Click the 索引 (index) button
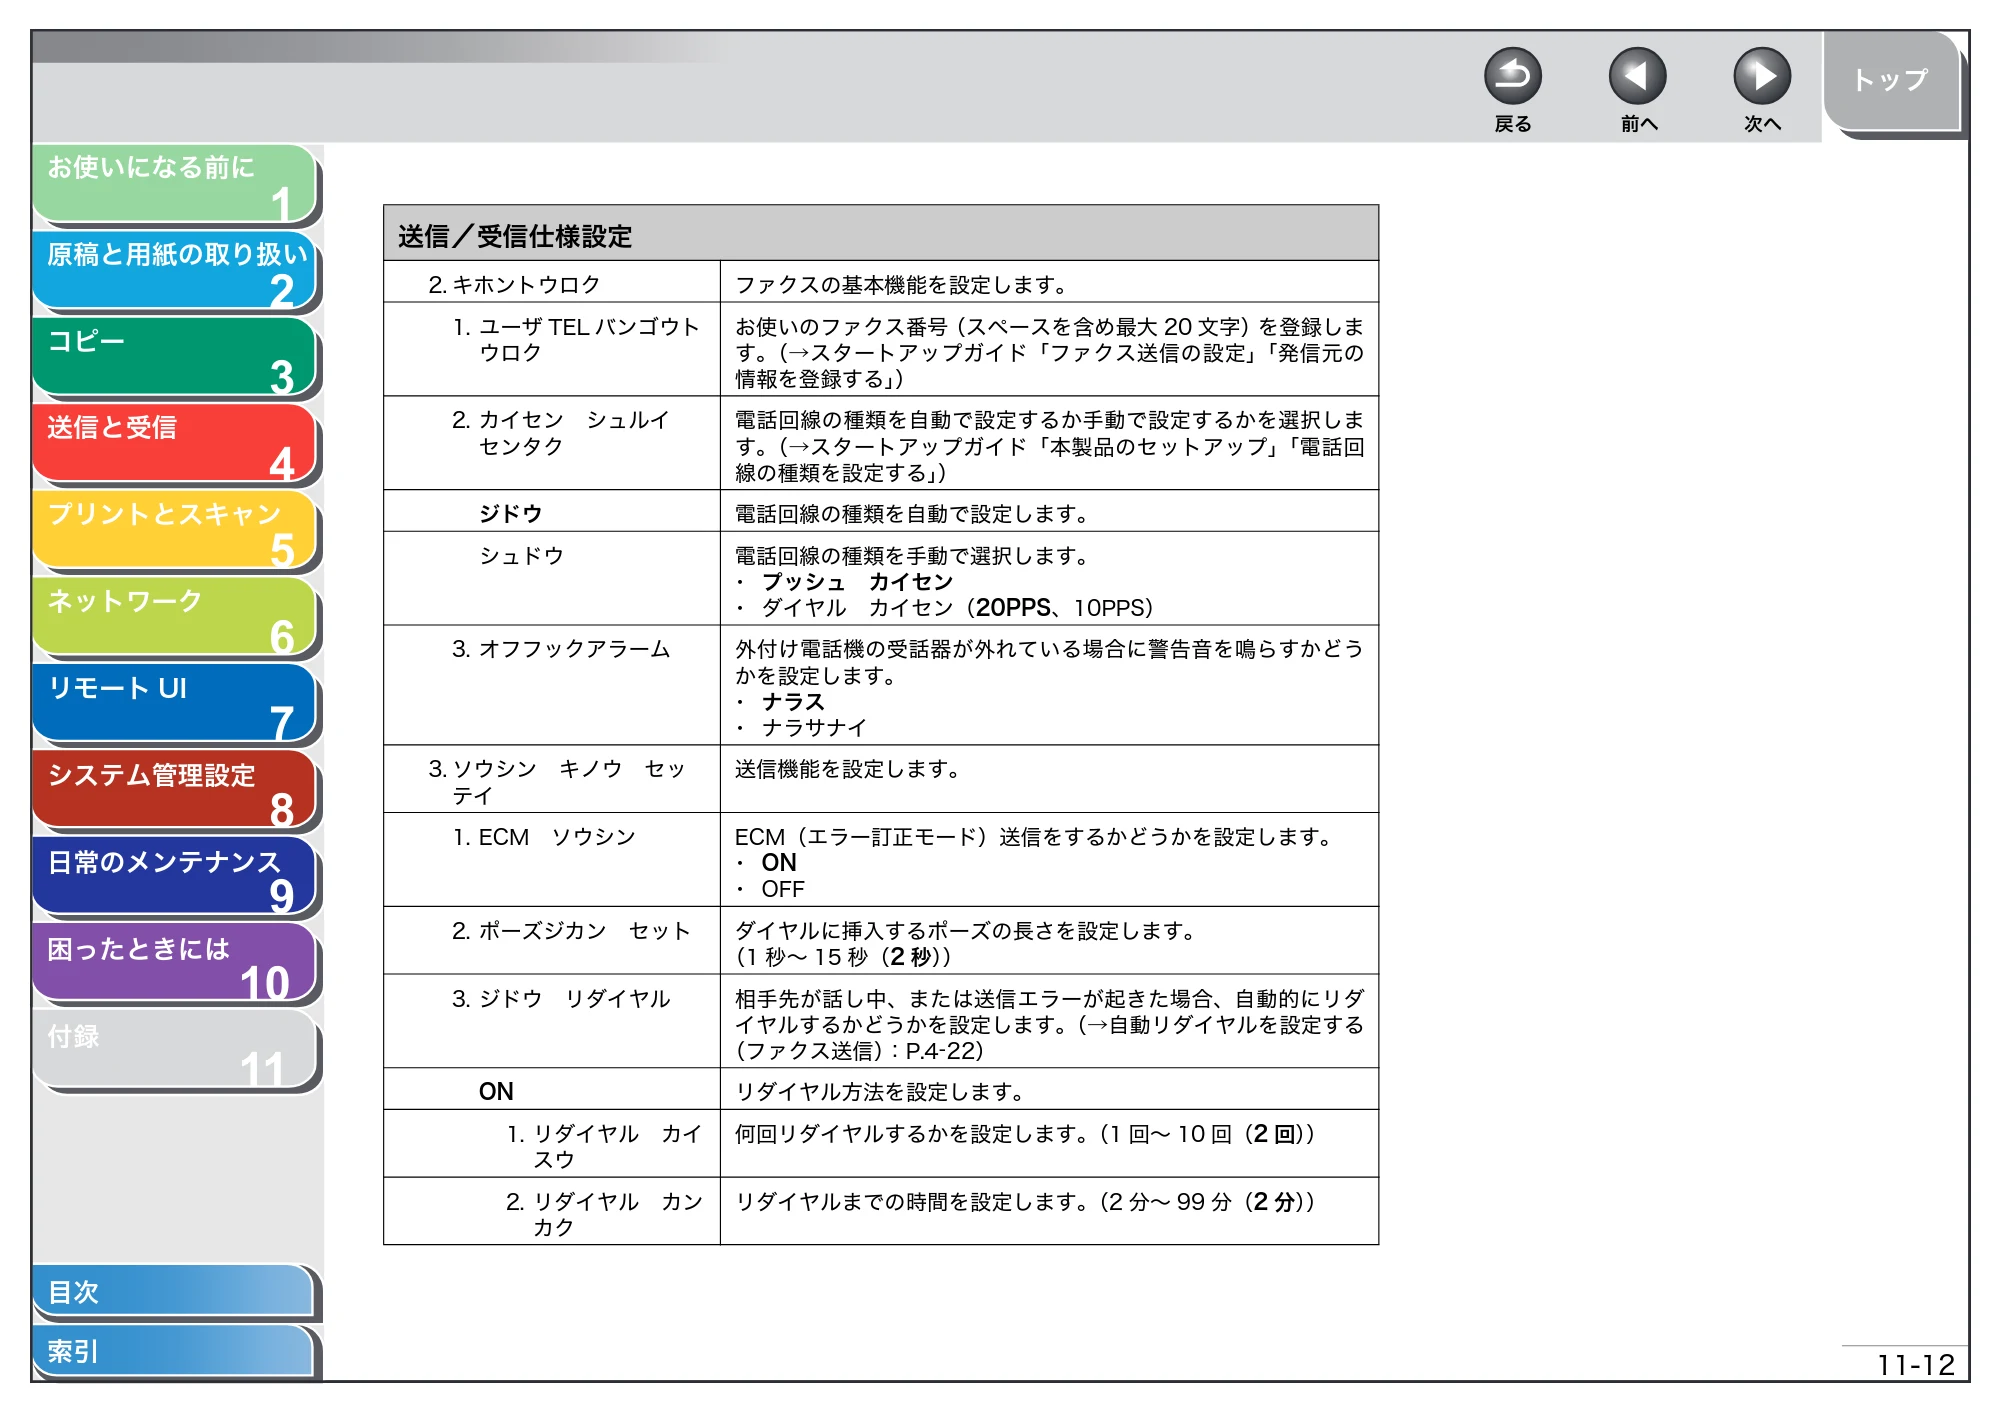Viewport: 2000px width, 1414px height. (x=174, y=1351)
